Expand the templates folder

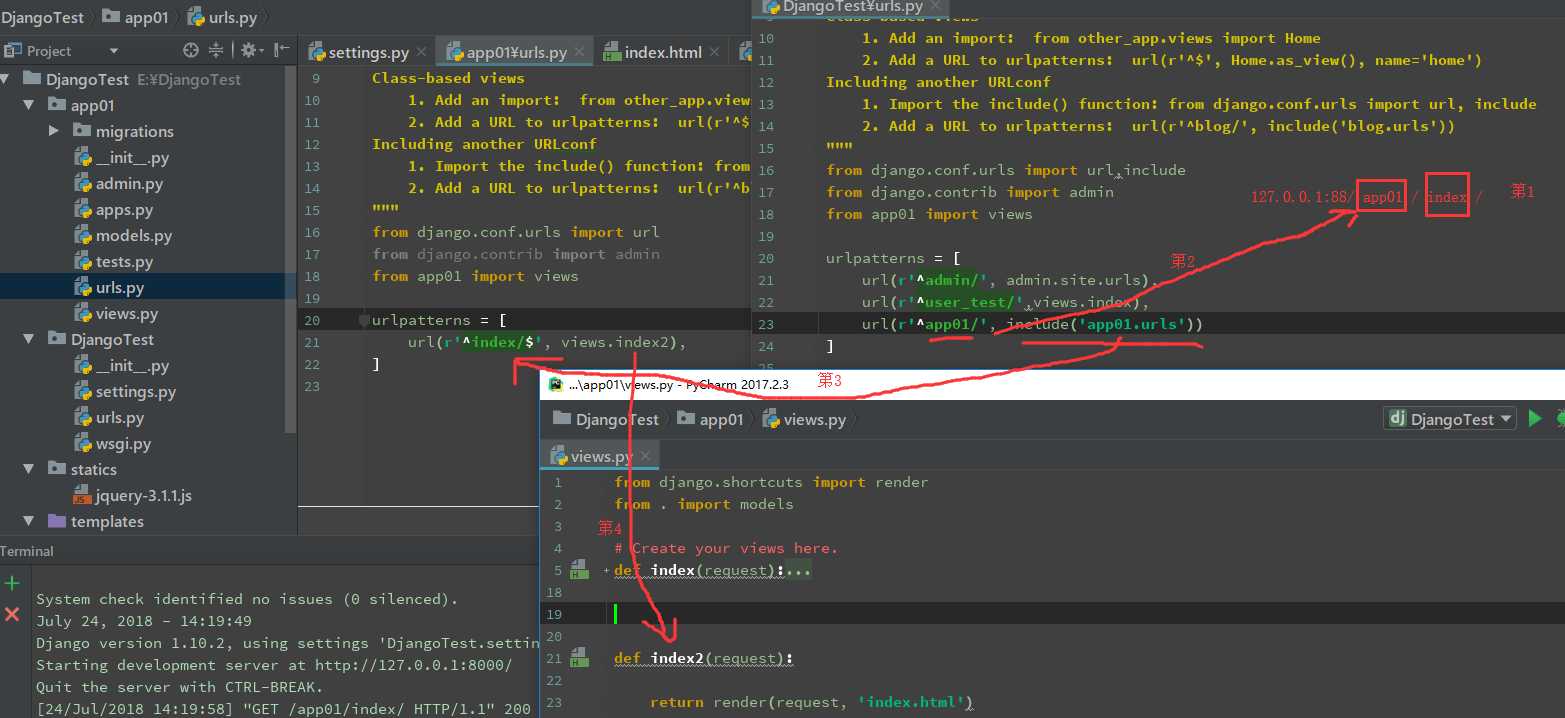[x=29, y=521]
